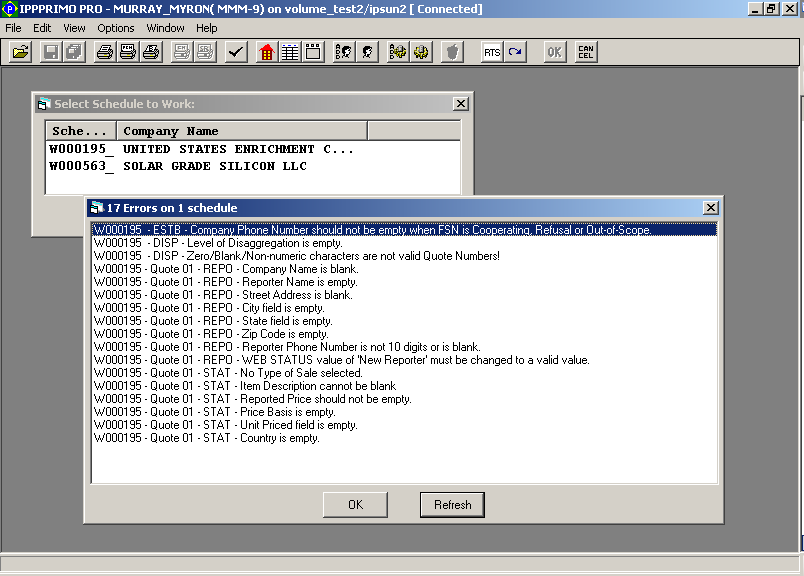
Task: Select the WEB STATUS 'New Reporter' error
Action: (404, 360)
